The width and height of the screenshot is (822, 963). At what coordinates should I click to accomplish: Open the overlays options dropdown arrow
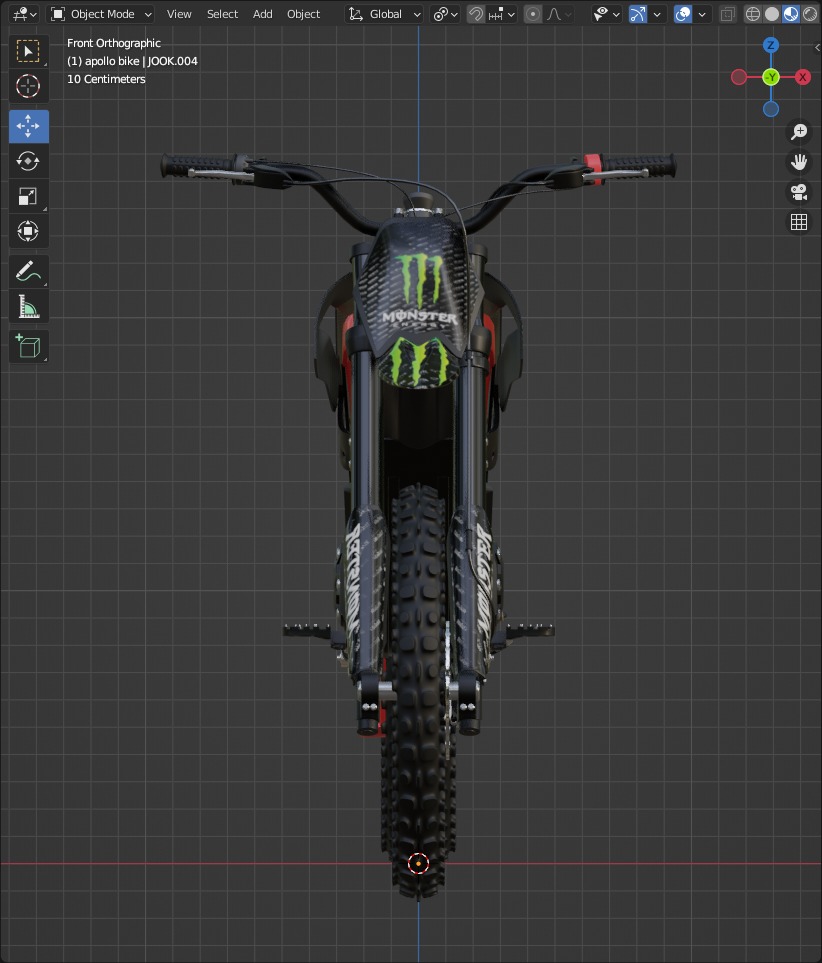coord(702,14)
